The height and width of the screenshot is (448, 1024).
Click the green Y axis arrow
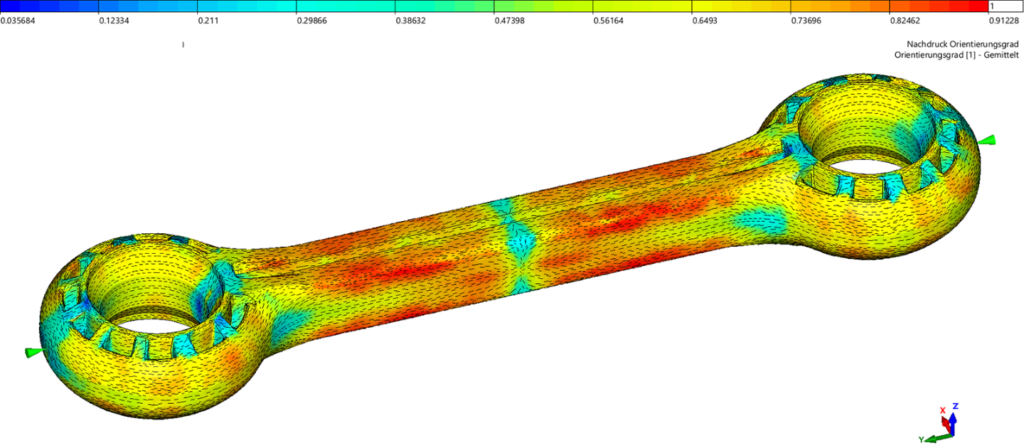tap(934, 437)
